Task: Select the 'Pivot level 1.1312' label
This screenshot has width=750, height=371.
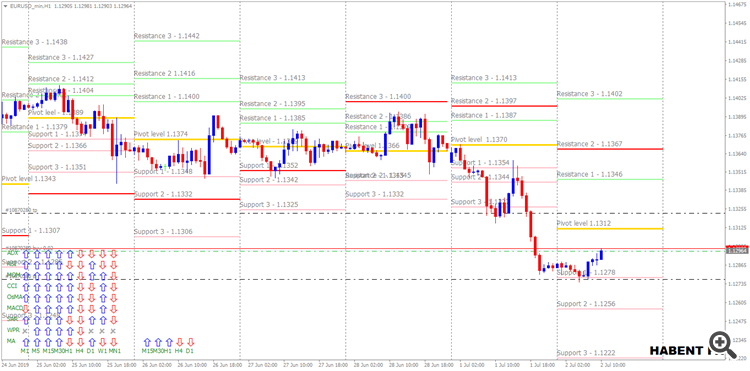Action: coord(584,223)
